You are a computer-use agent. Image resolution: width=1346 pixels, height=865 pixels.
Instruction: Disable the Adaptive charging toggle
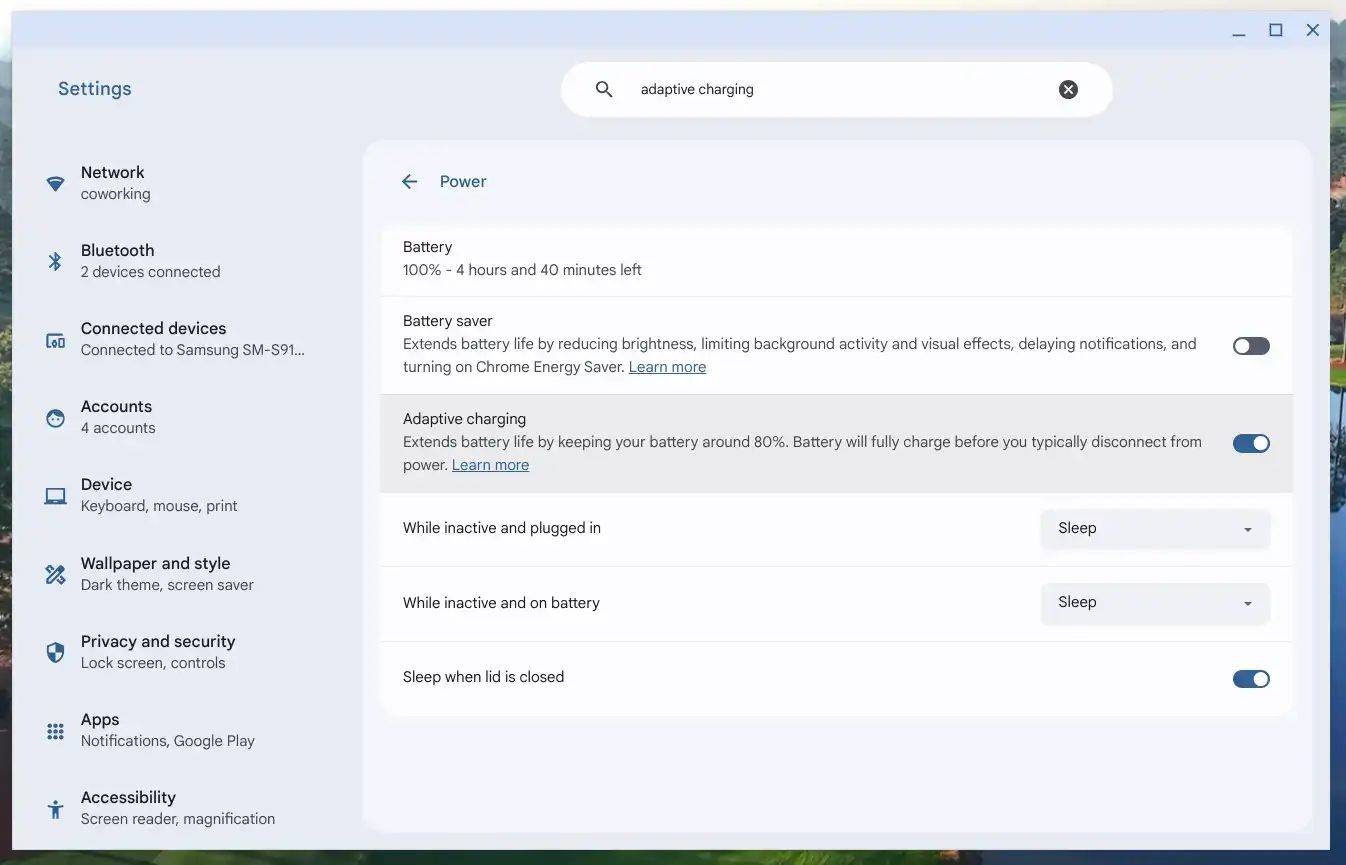click(1251, 443)
